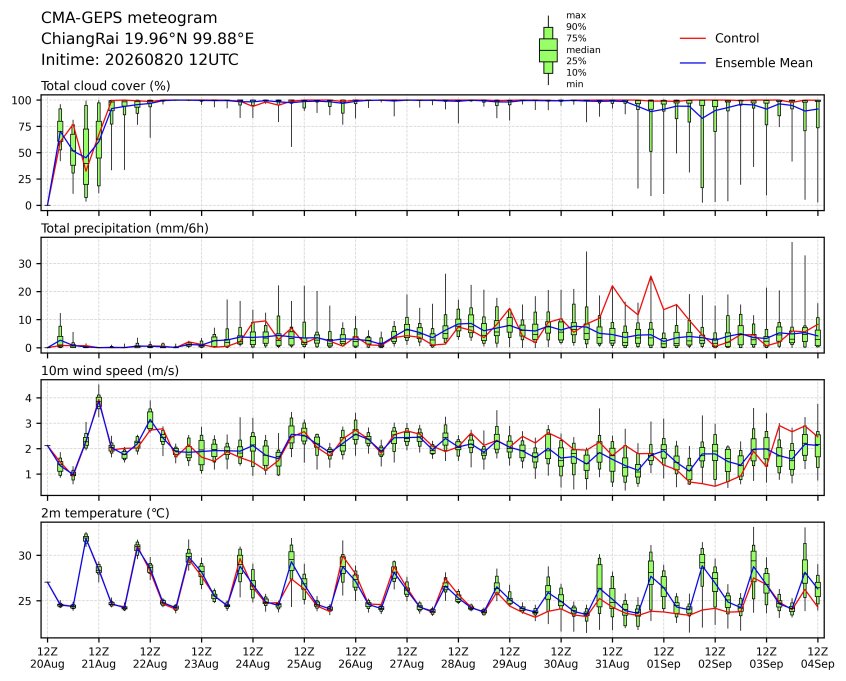This screenshot has height=681, width=846.
Task: Click the Total cloud cover (%) panel title
Action: coord(106,86)
